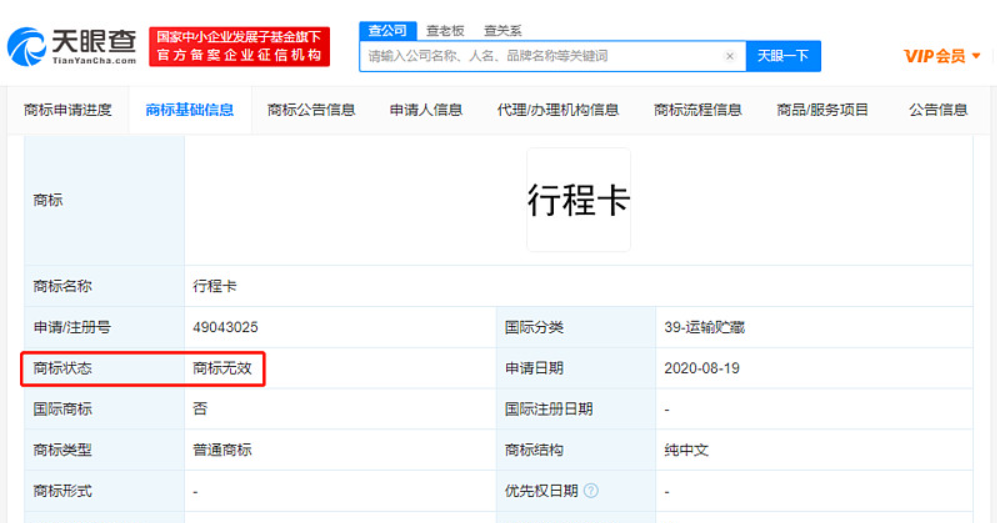This screenshot has height=523, width=997.
Task: Clear search with the X icon
Action: [730, 56]
